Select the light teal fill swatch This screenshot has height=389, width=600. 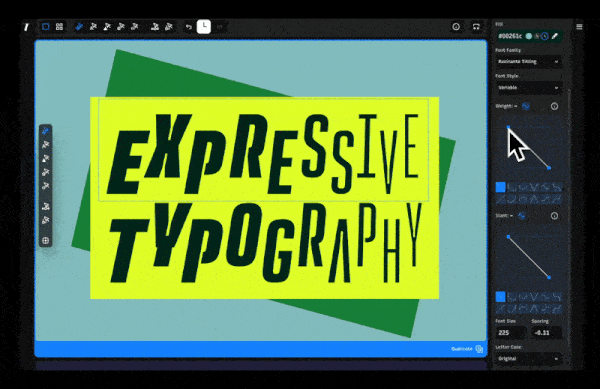pyautogui.click(x=529, y=36)
